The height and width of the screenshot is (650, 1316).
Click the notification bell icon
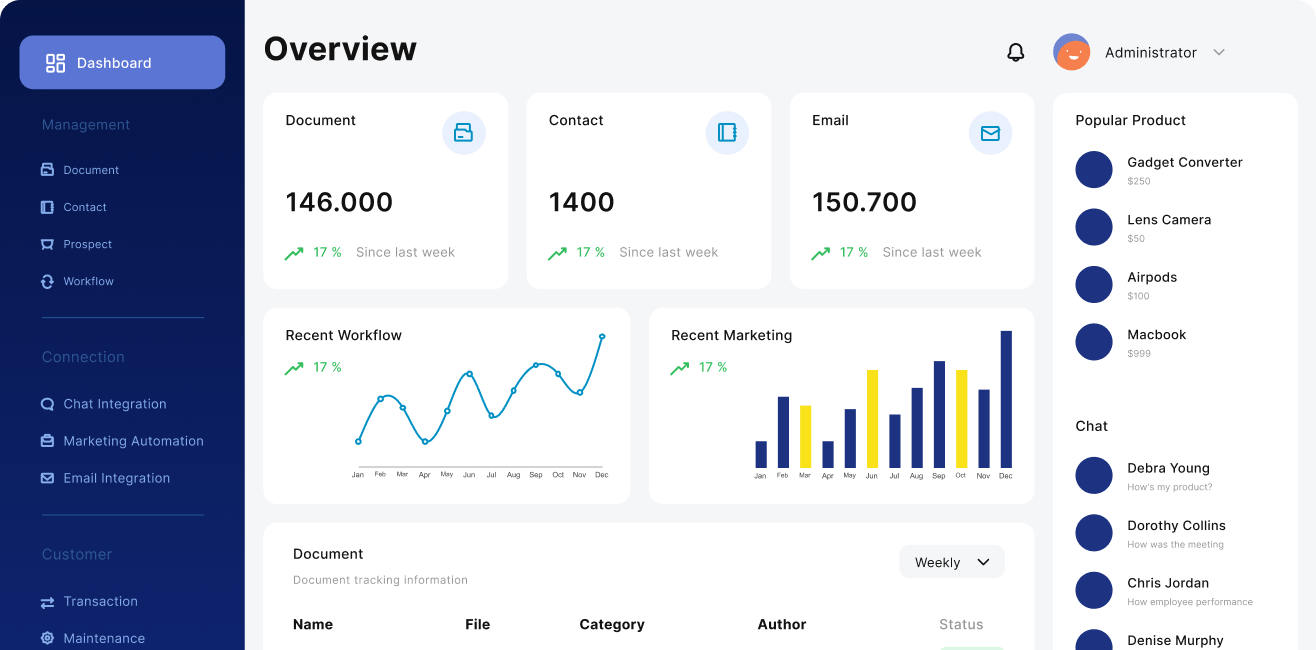coord(1015,52)
